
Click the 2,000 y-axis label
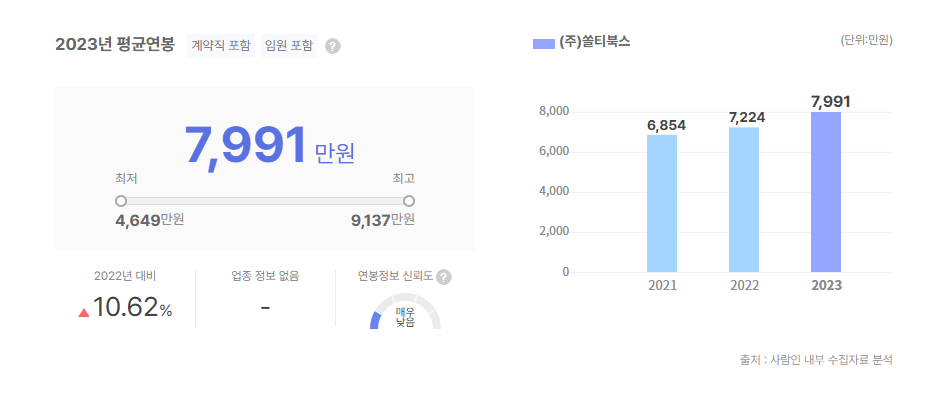tap(553, 232)
